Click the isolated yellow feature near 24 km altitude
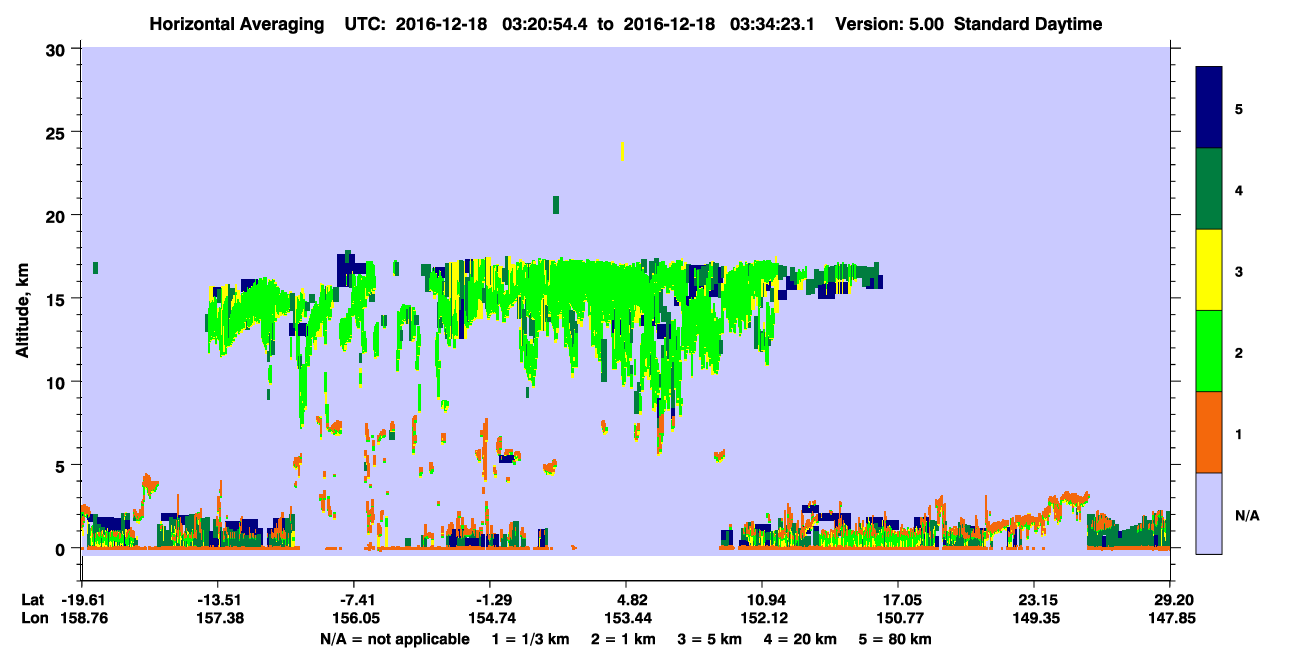This screenshot has height=667, width=1300. [622, 151]
